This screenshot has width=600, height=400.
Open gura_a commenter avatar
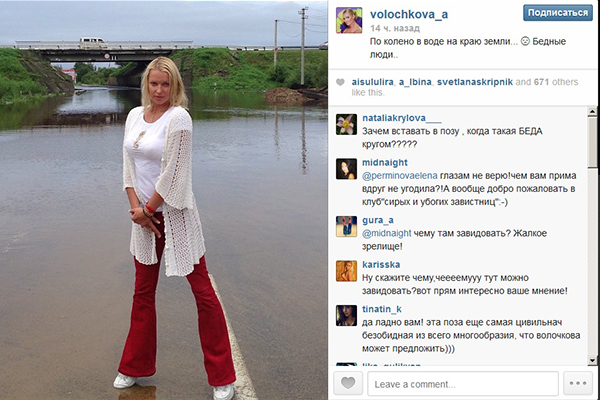point(346,226)
